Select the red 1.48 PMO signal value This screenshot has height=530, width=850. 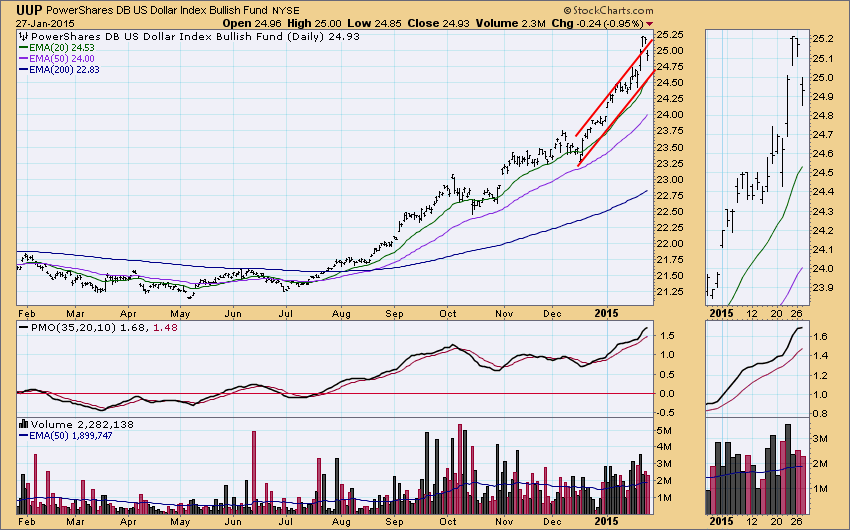(x=165, y=327)
